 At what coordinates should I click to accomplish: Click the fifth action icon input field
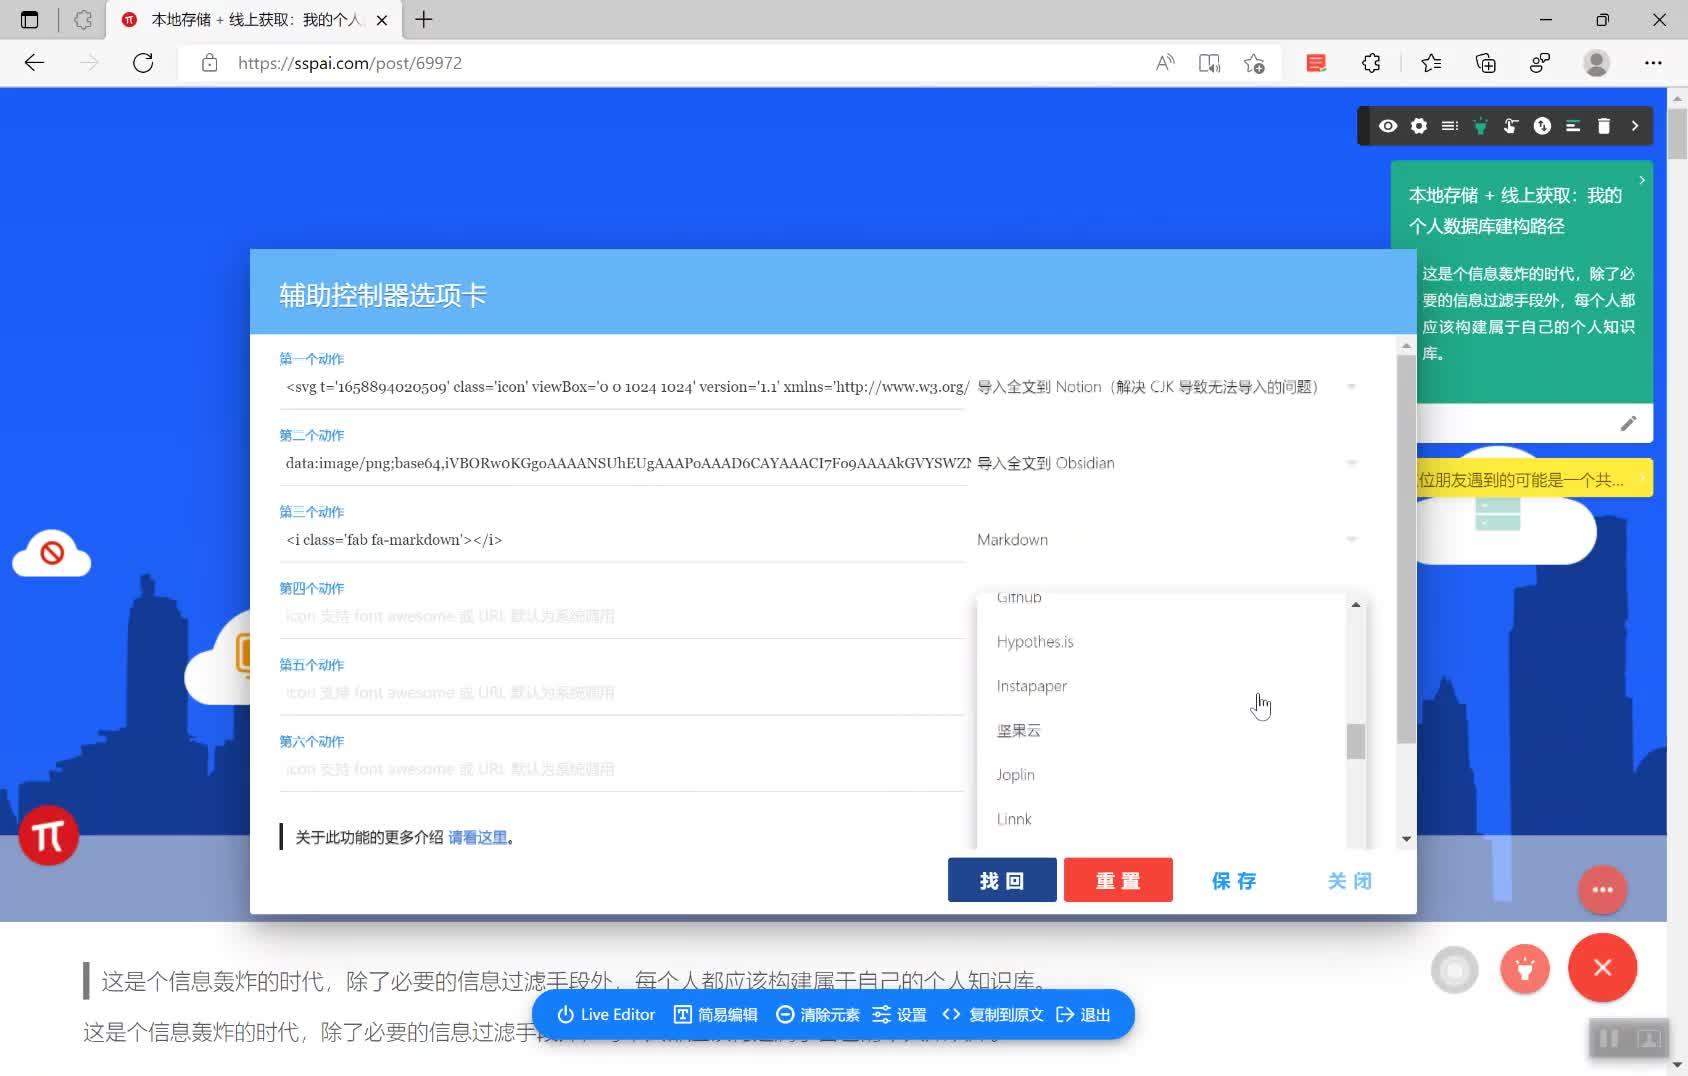point(623,693)
